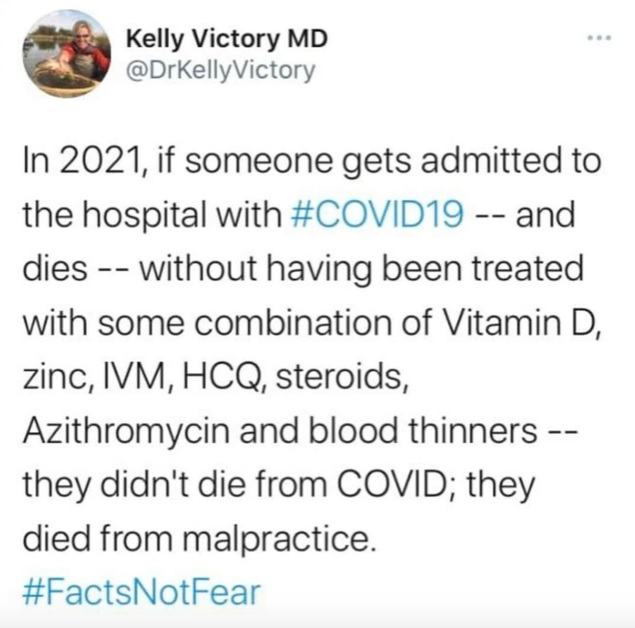Click the word "Azithromycin" in the tweet
The height and width of the screenshot is (628, 635).
tap(126, 431)
